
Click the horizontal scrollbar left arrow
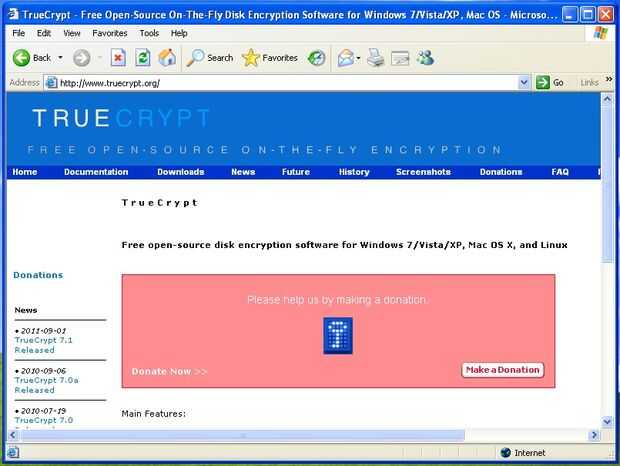pyautogui.click(x=13, y=435)
